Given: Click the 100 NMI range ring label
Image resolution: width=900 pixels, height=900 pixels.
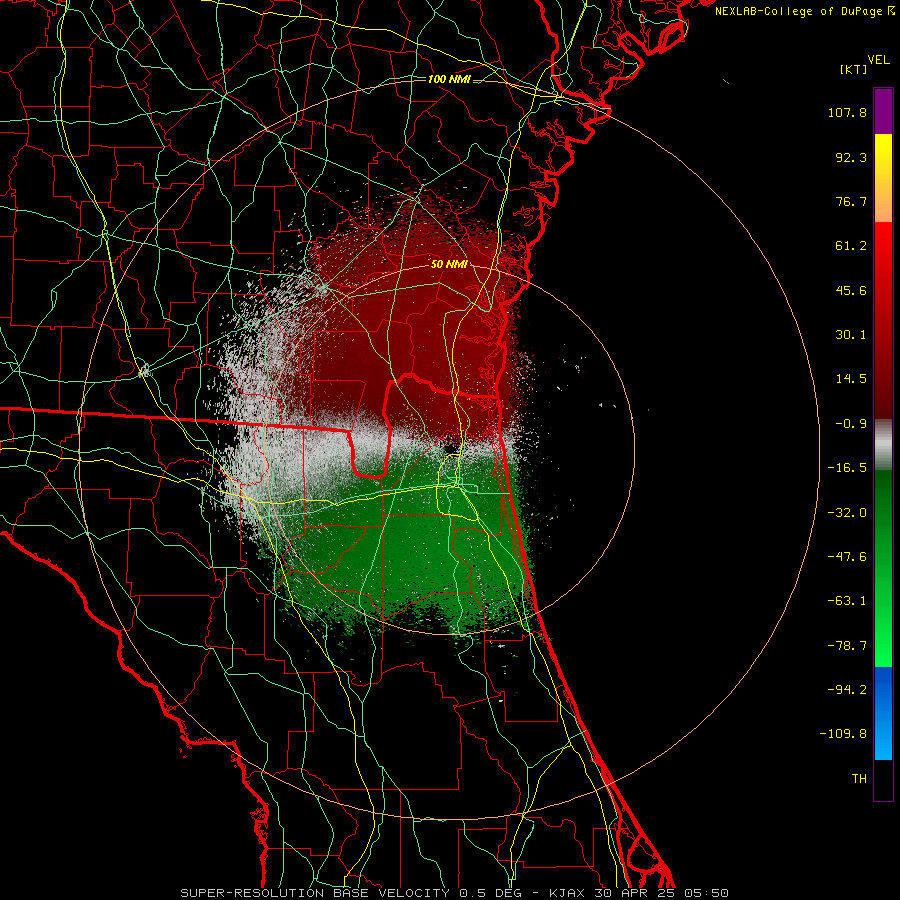Looking at the screenshot, I should pos(449,79).
